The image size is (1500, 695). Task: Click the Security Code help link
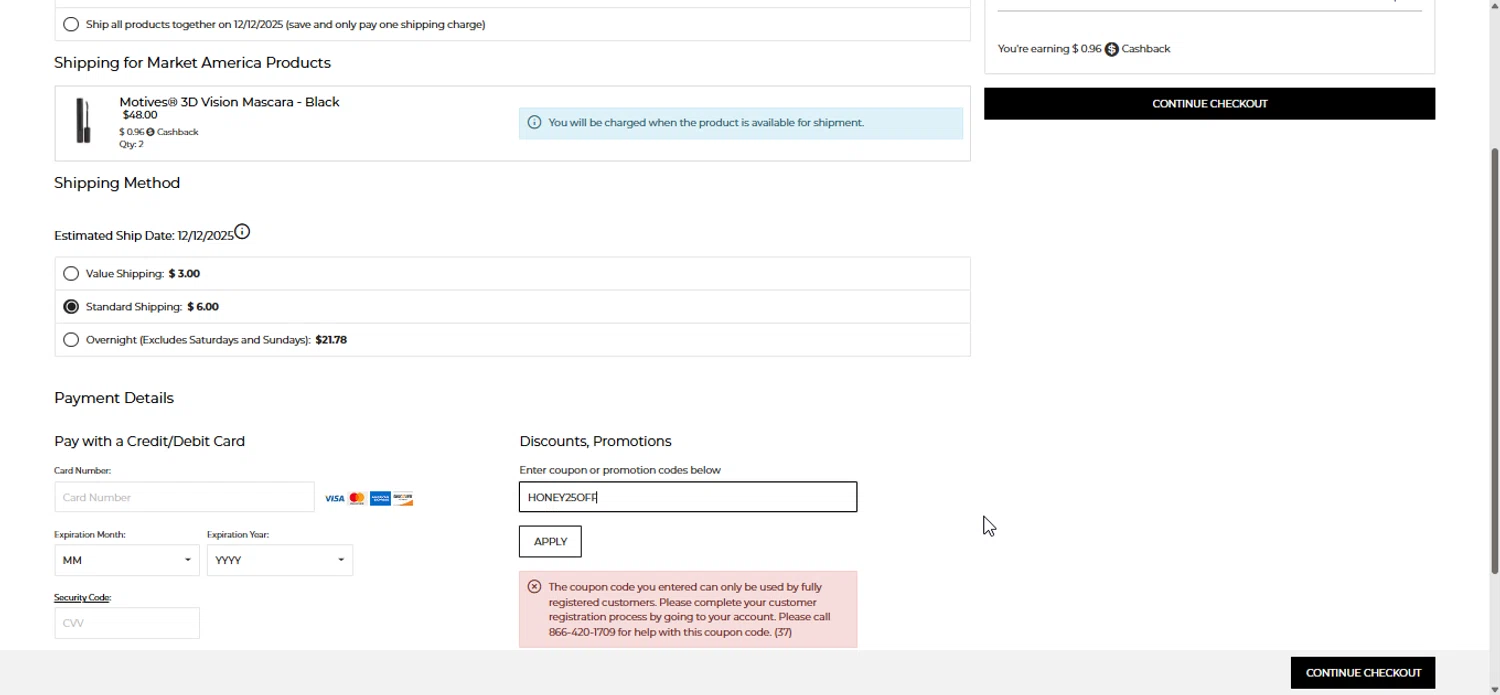[82, 598]
